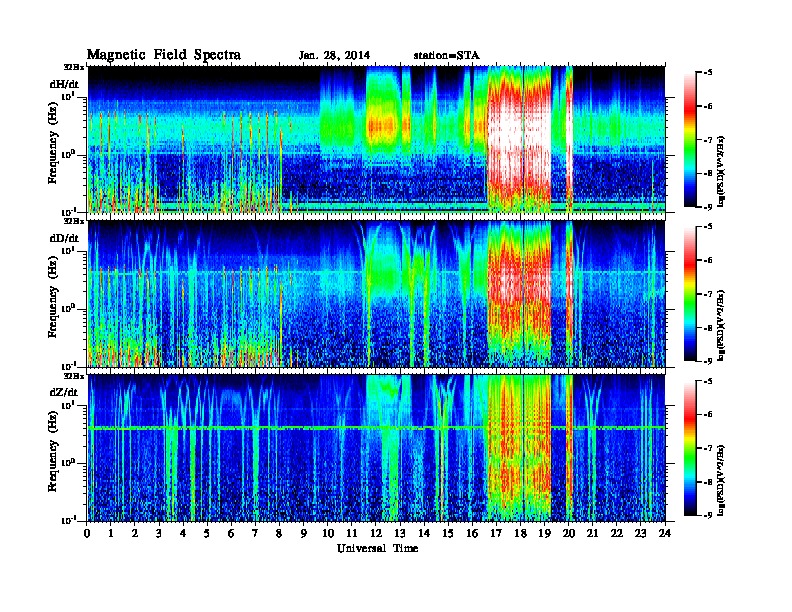Image resolution: width=792 pixels, height=612 pixels.
Task: Click hour tick '3' on time axis
Action: point(159,534)
